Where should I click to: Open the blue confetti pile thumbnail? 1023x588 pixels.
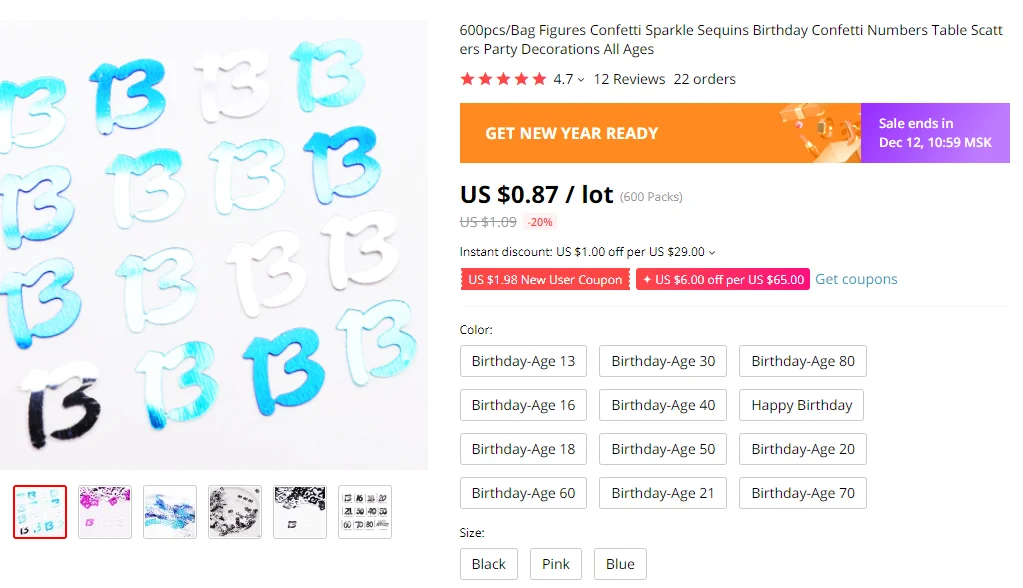pyautogui.click(x=170, y=512)
